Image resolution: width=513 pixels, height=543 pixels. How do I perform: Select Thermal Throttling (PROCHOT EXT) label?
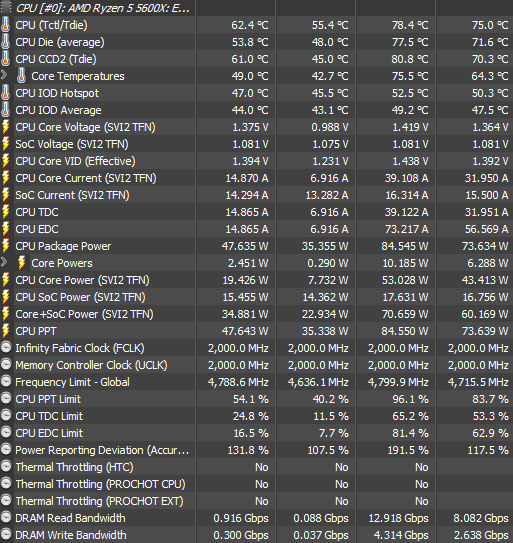[x=99, y=501]
